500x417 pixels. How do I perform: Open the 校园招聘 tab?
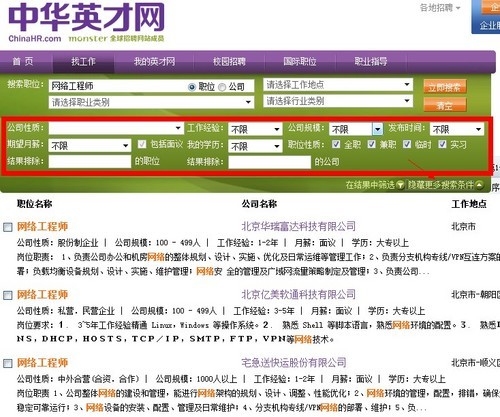click(x=229, y=61)
